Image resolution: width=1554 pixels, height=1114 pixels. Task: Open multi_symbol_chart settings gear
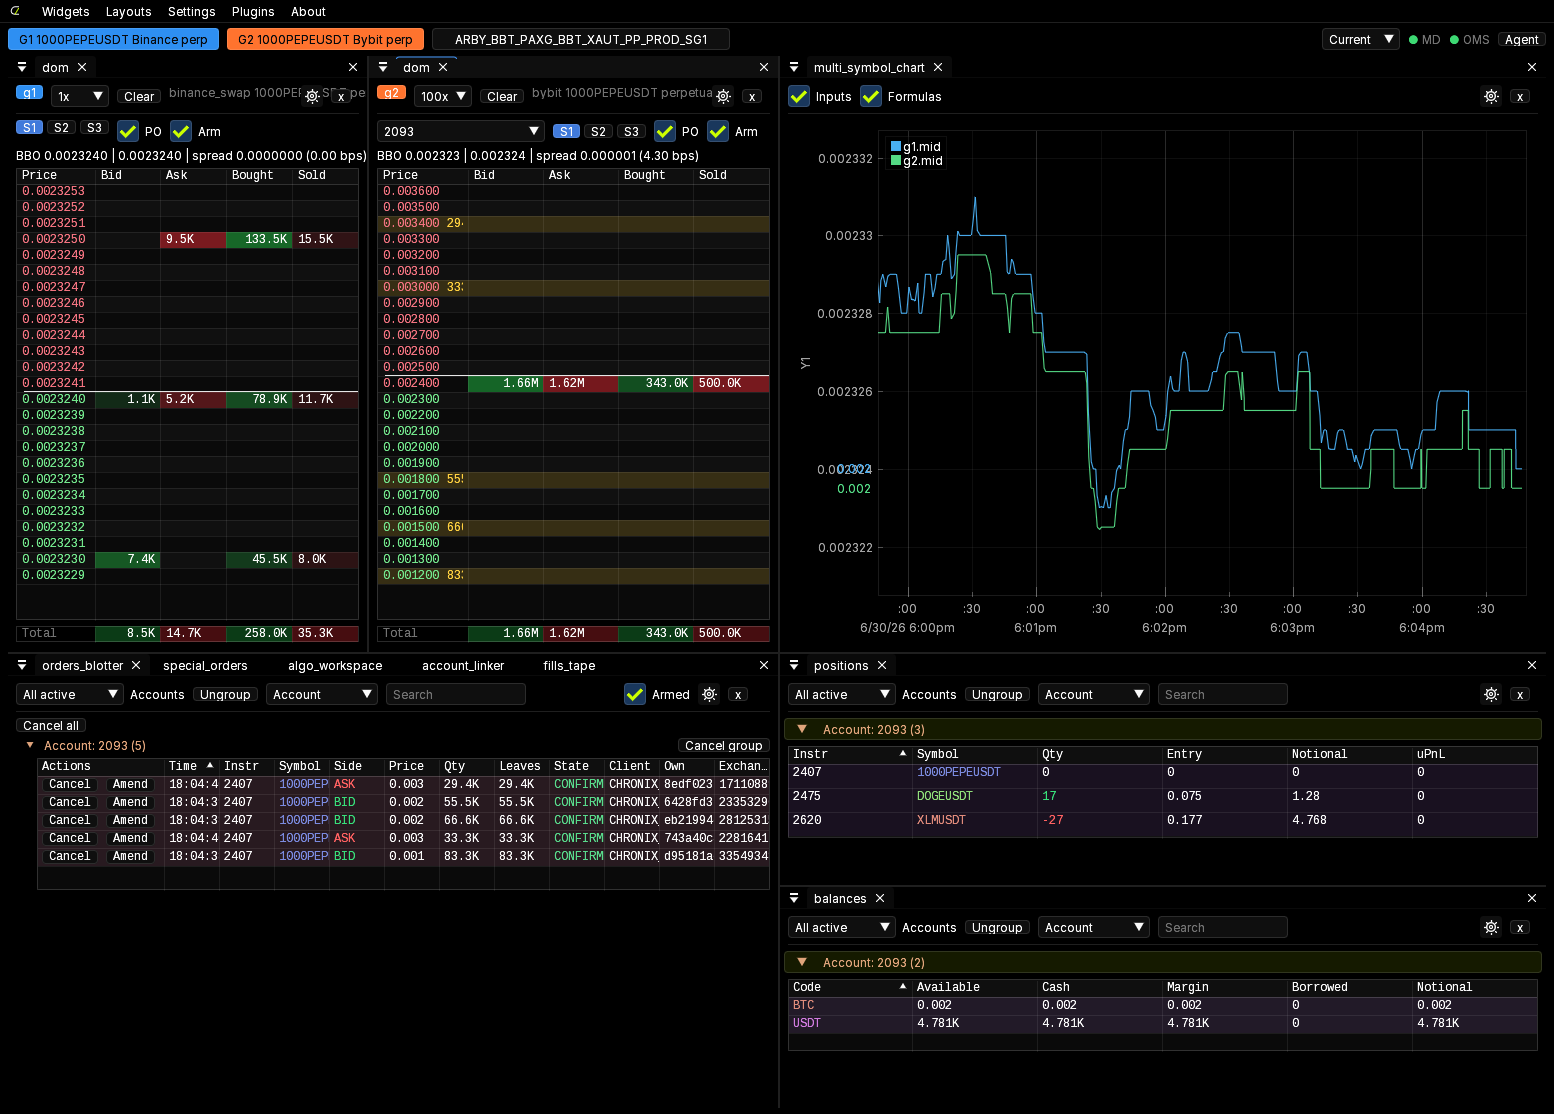click(1491, 96)
